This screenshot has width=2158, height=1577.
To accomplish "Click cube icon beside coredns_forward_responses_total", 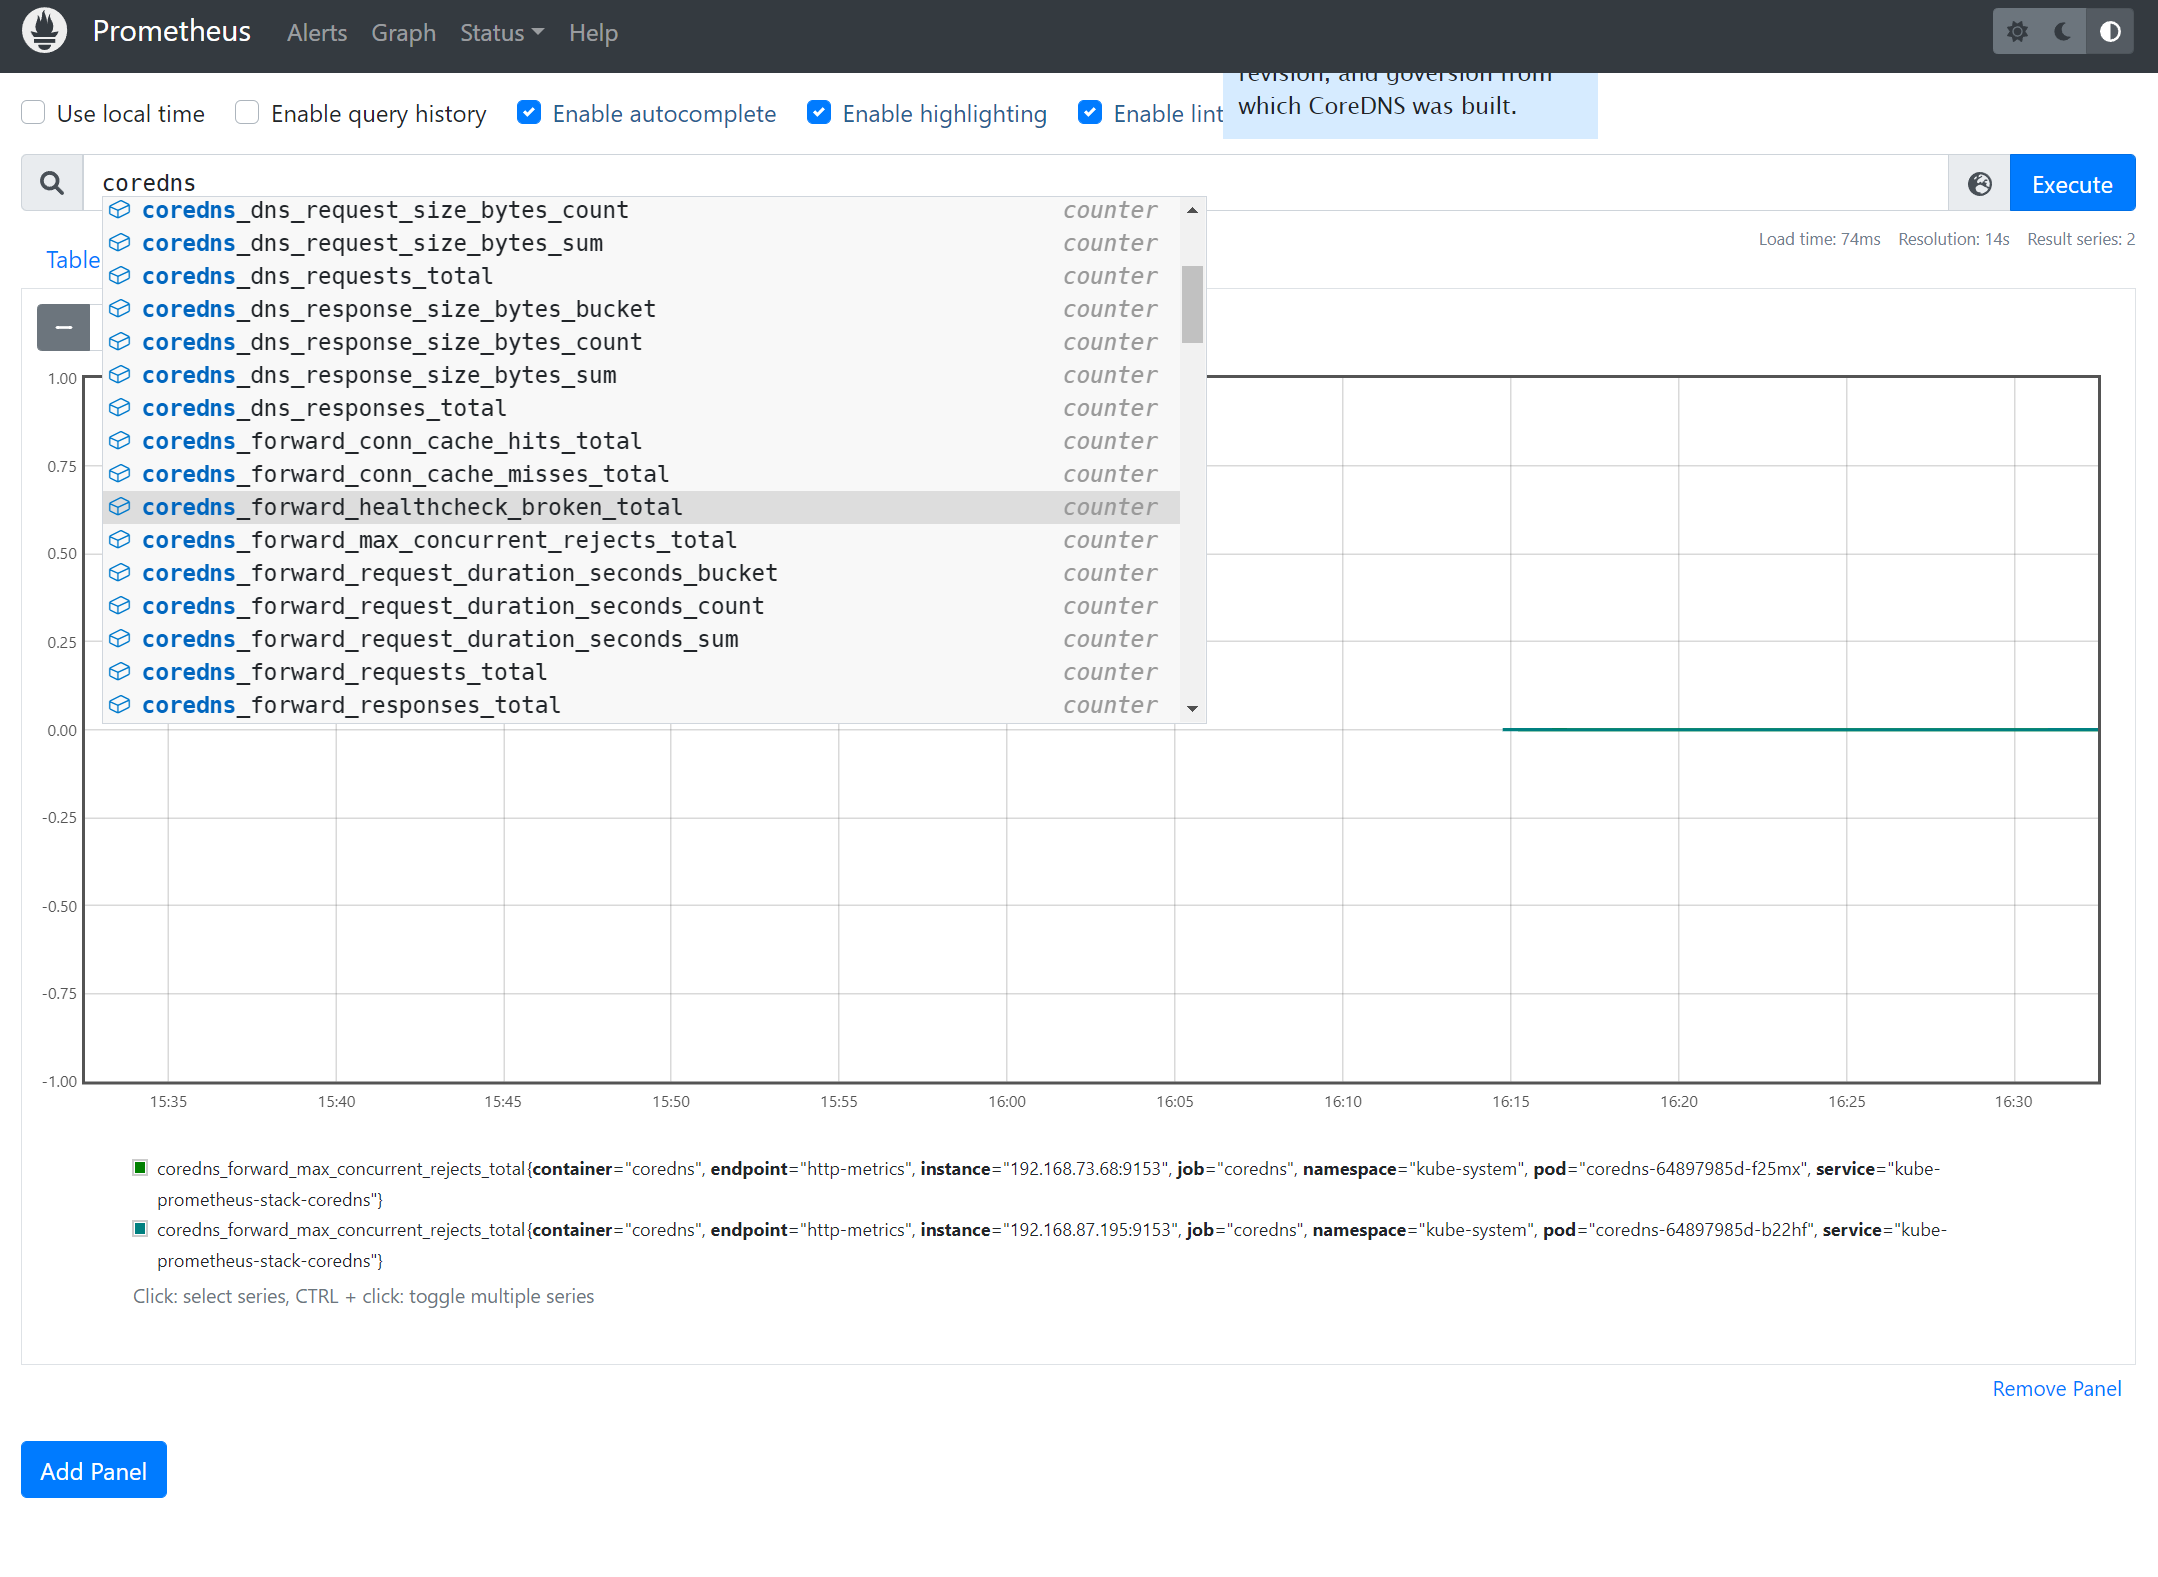I will (x=120, y=704).
